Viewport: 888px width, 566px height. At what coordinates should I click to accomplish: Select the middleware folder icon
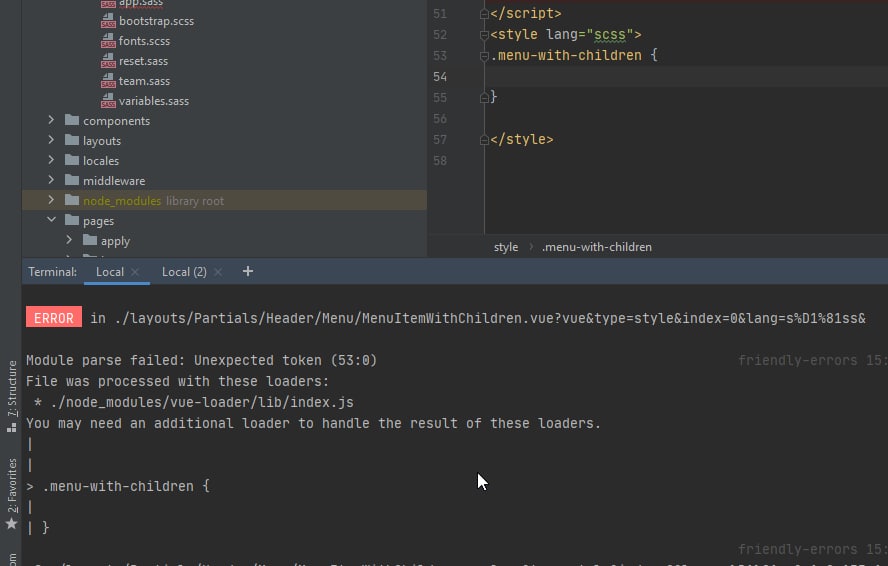[72, 180]
